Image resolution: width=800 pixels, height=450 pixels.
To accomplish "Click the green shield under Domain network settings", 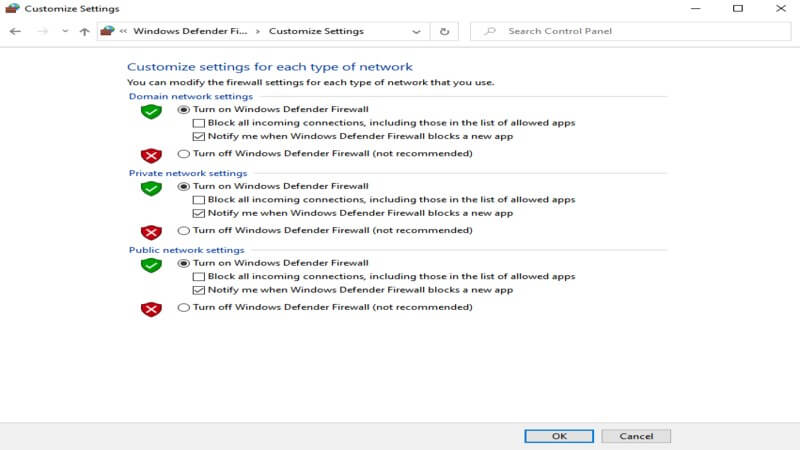I will [x=151, y=112].
